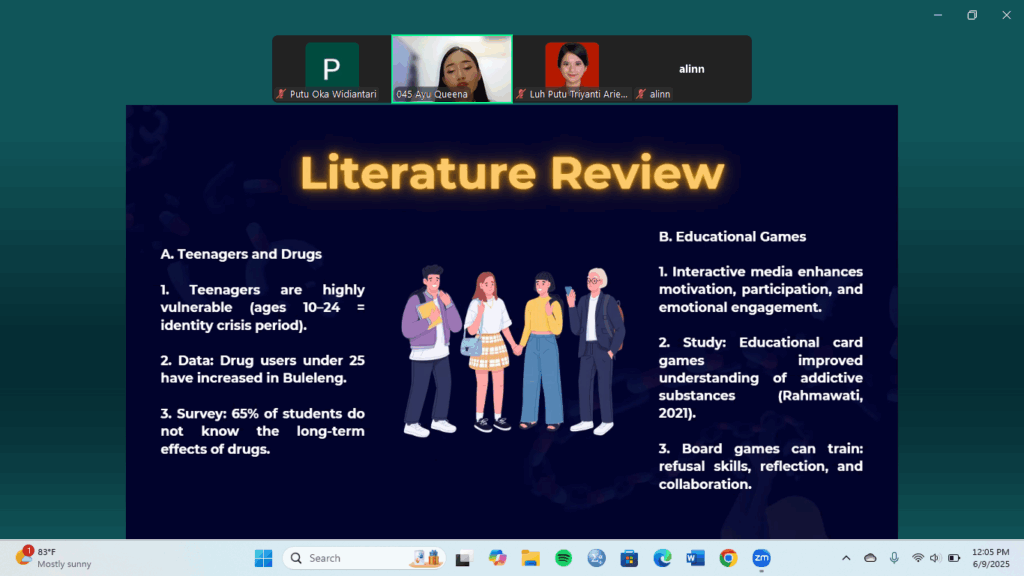Click the OneDrive cloud tray icon

click(x=870, y=558)
